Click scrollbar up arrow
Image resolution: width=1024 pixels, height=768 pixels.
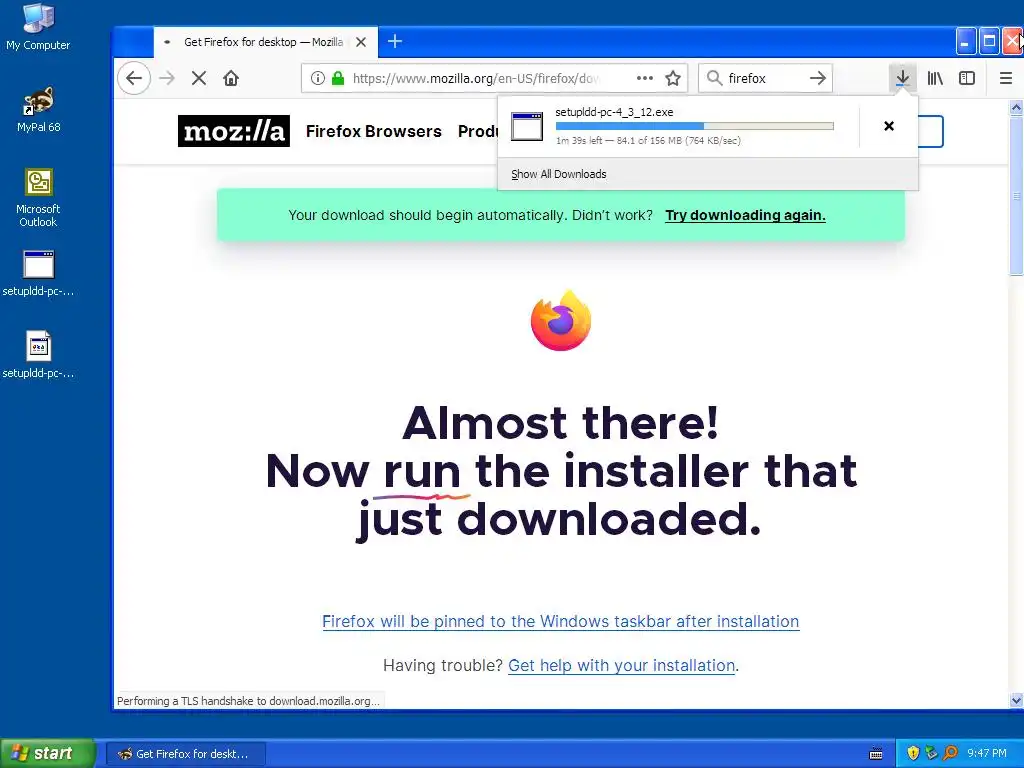click(x=1016, y=108)
